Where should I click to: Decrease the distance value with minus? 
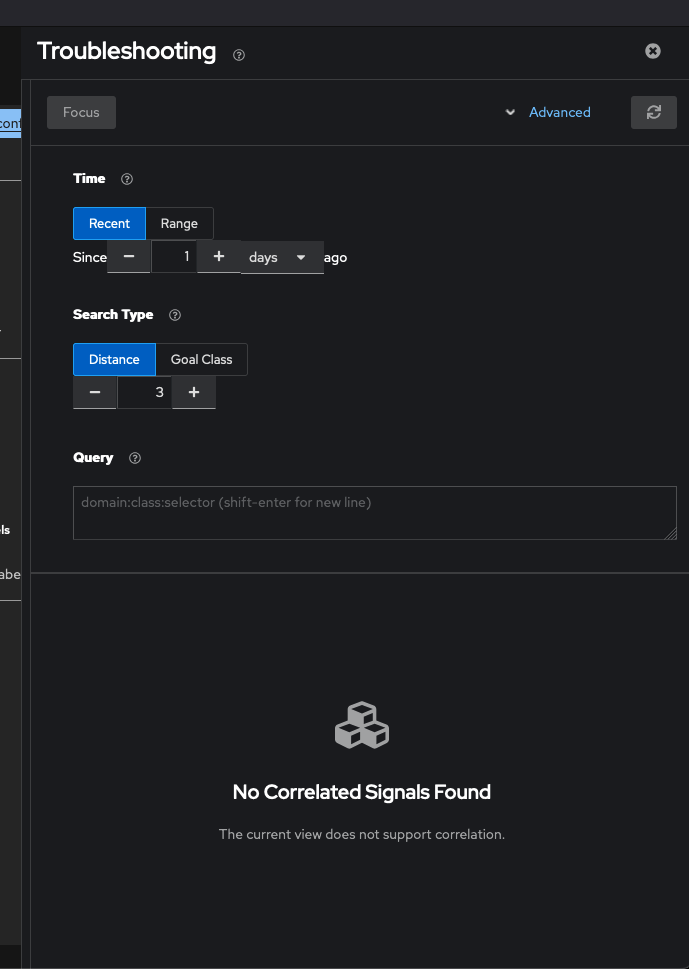pyautogui.click(x=95, y=393)
